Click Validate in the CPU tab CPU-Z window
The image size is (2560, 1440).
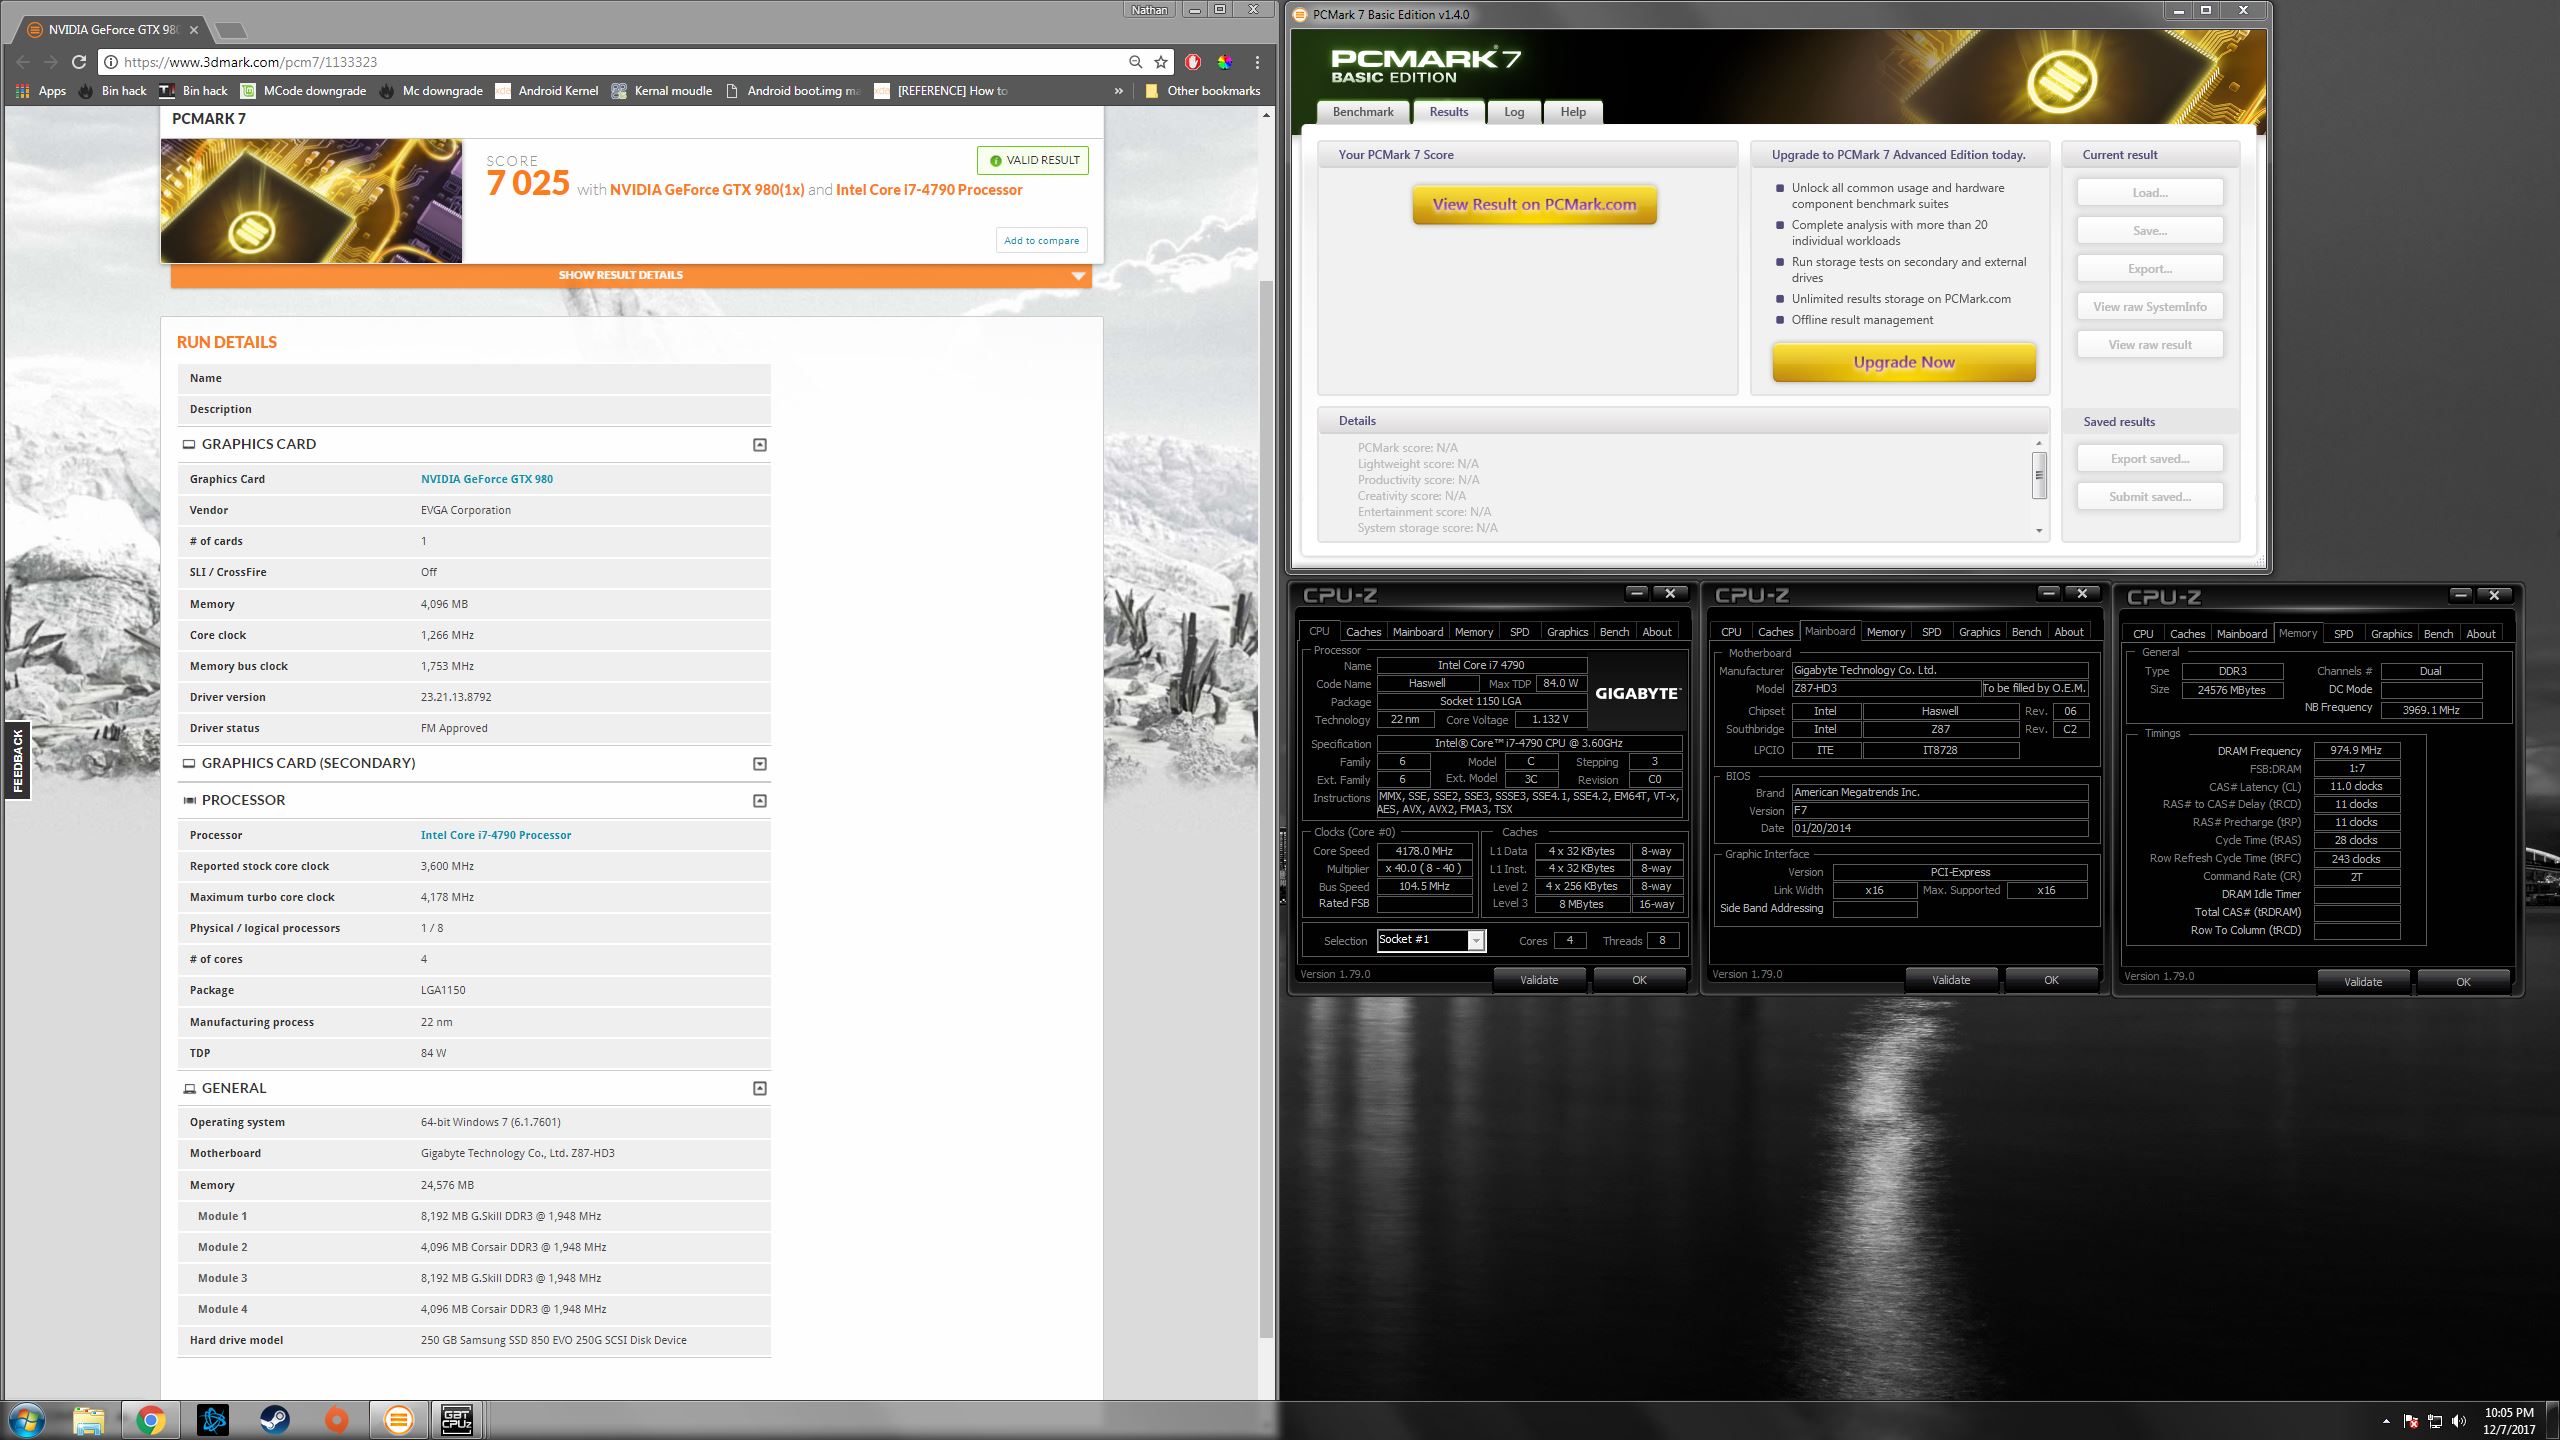[x=1539, y=980]
